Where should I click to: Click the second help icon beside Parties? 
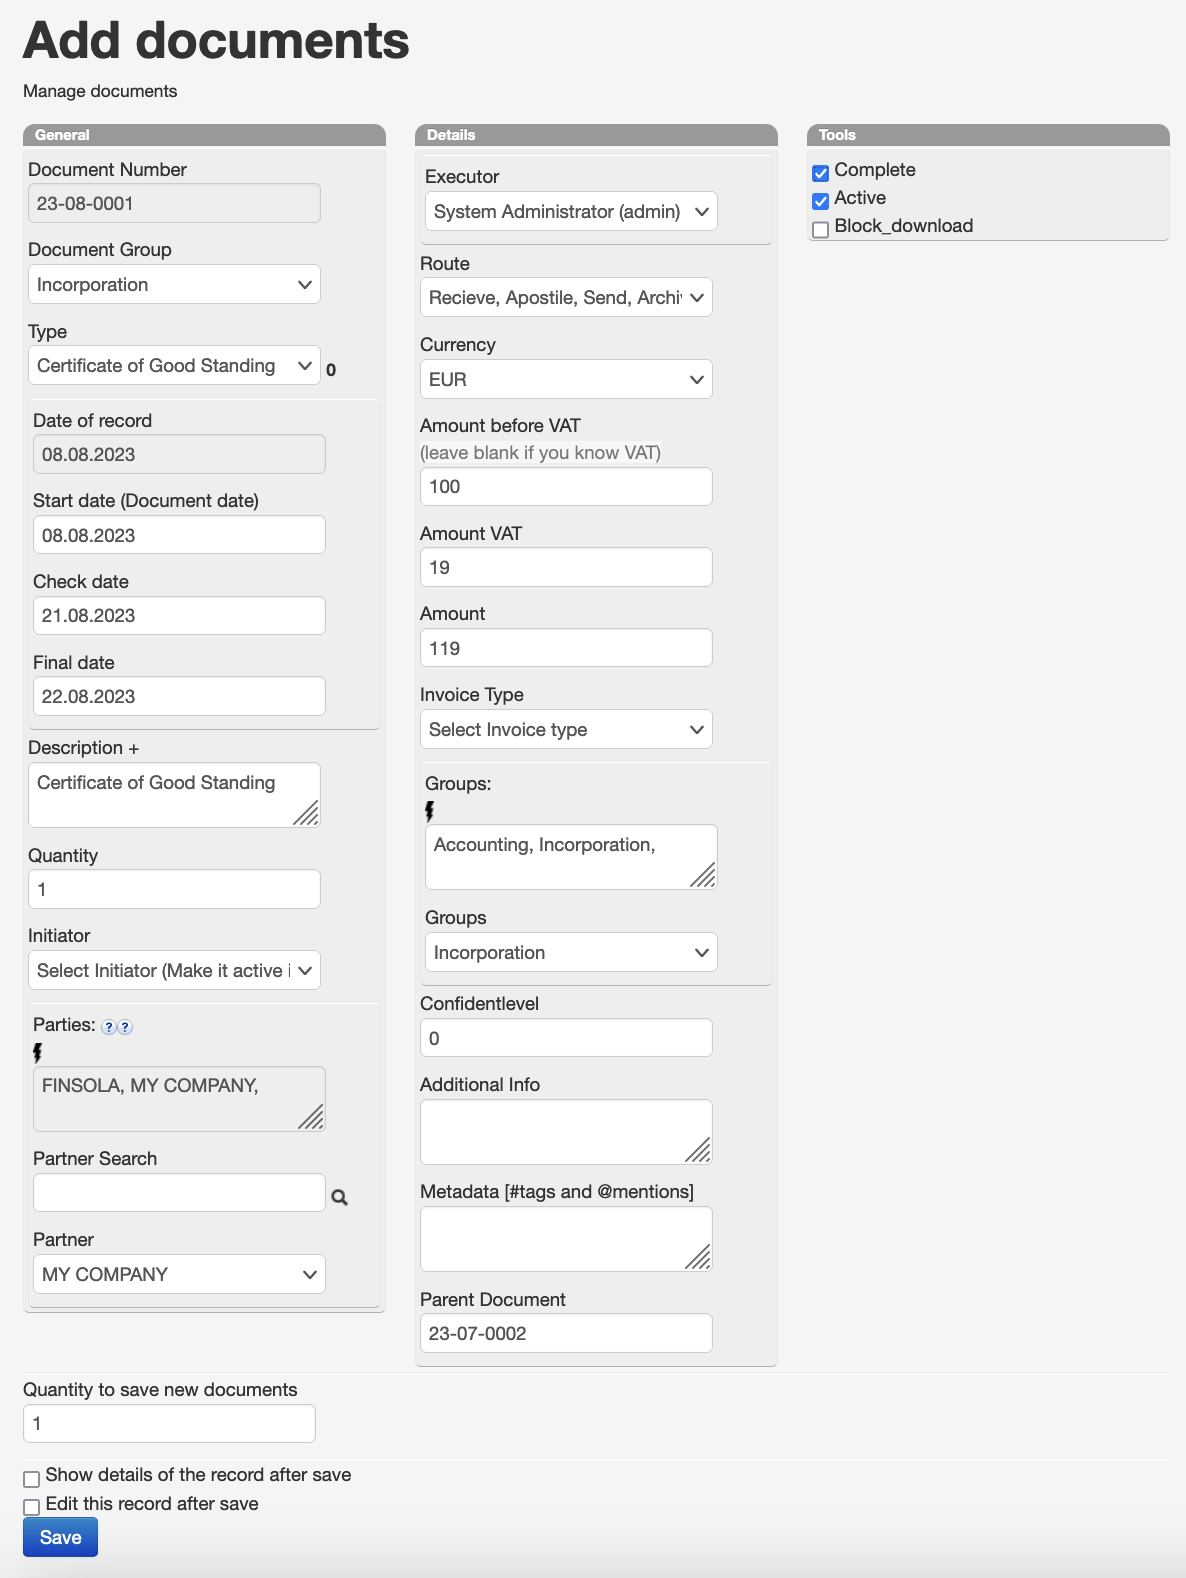pyautogui.click(x=125, y=1027)
